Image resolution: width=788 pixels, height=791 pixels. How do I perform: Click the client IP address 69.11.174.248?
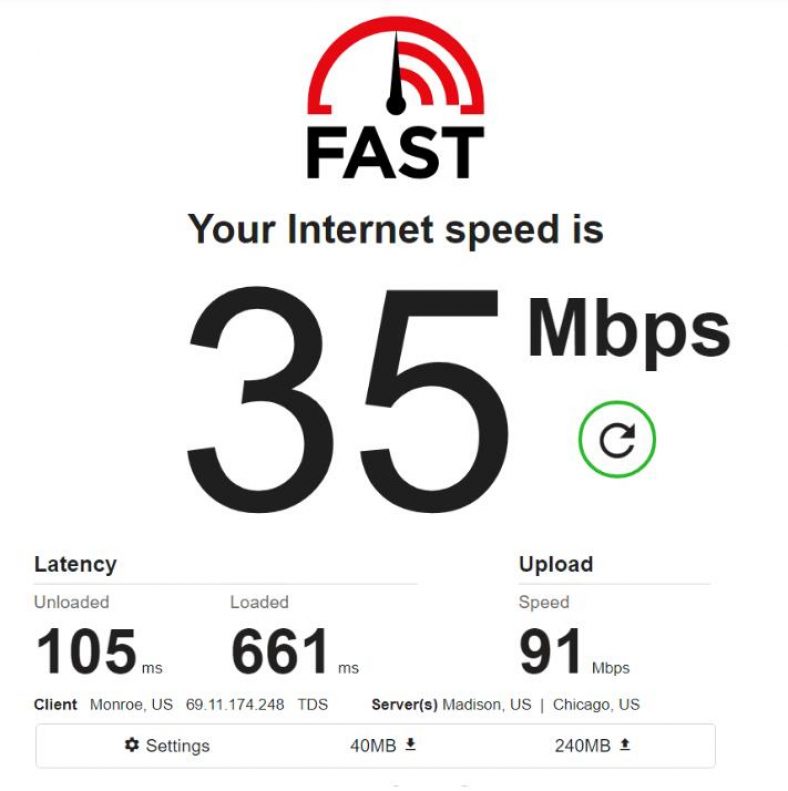(x=235, y=704)
